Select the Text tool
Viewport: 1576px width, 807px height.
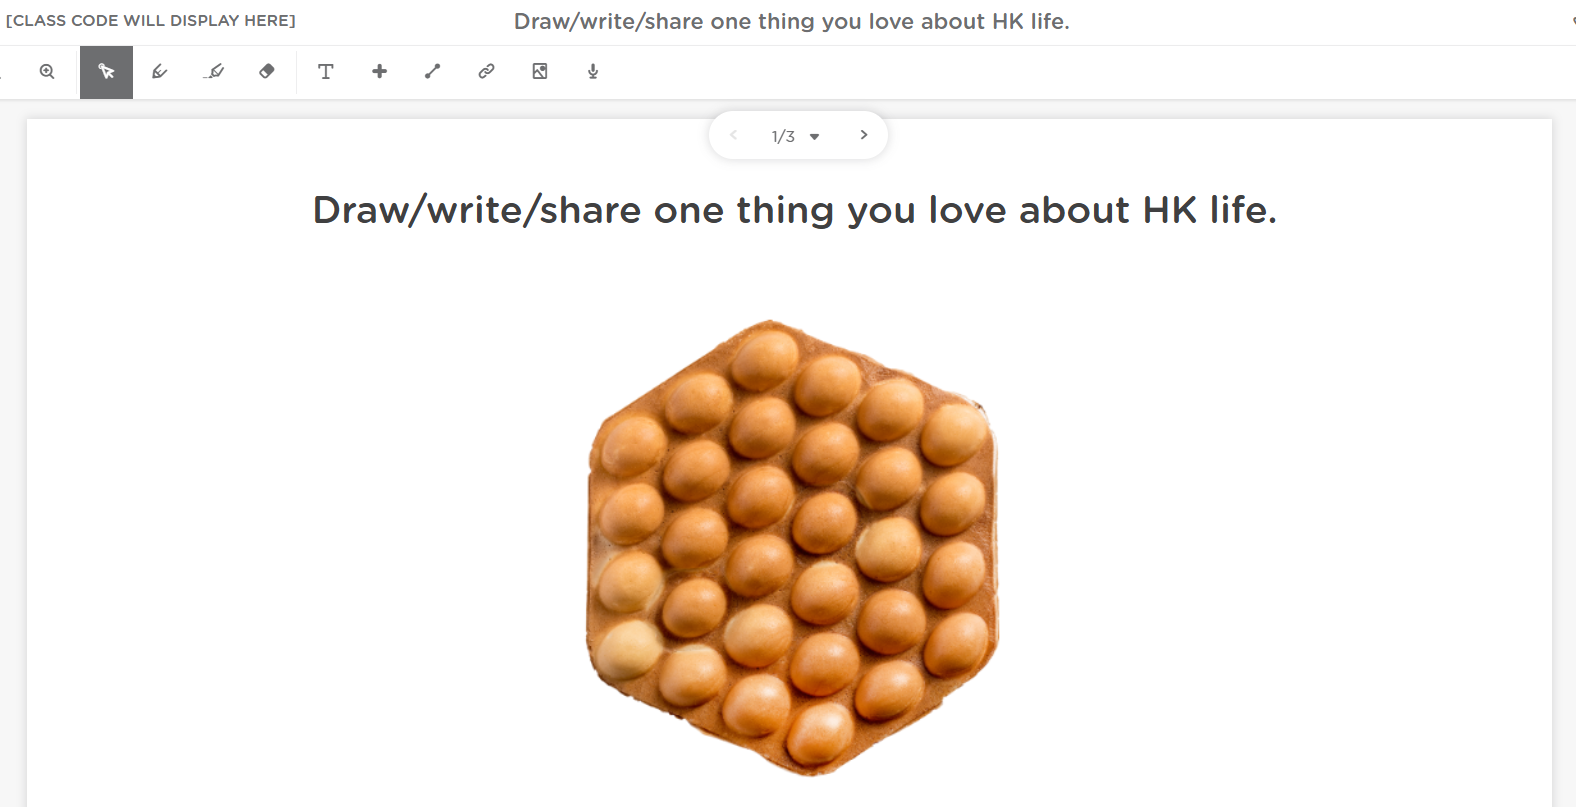pos(325,72)
